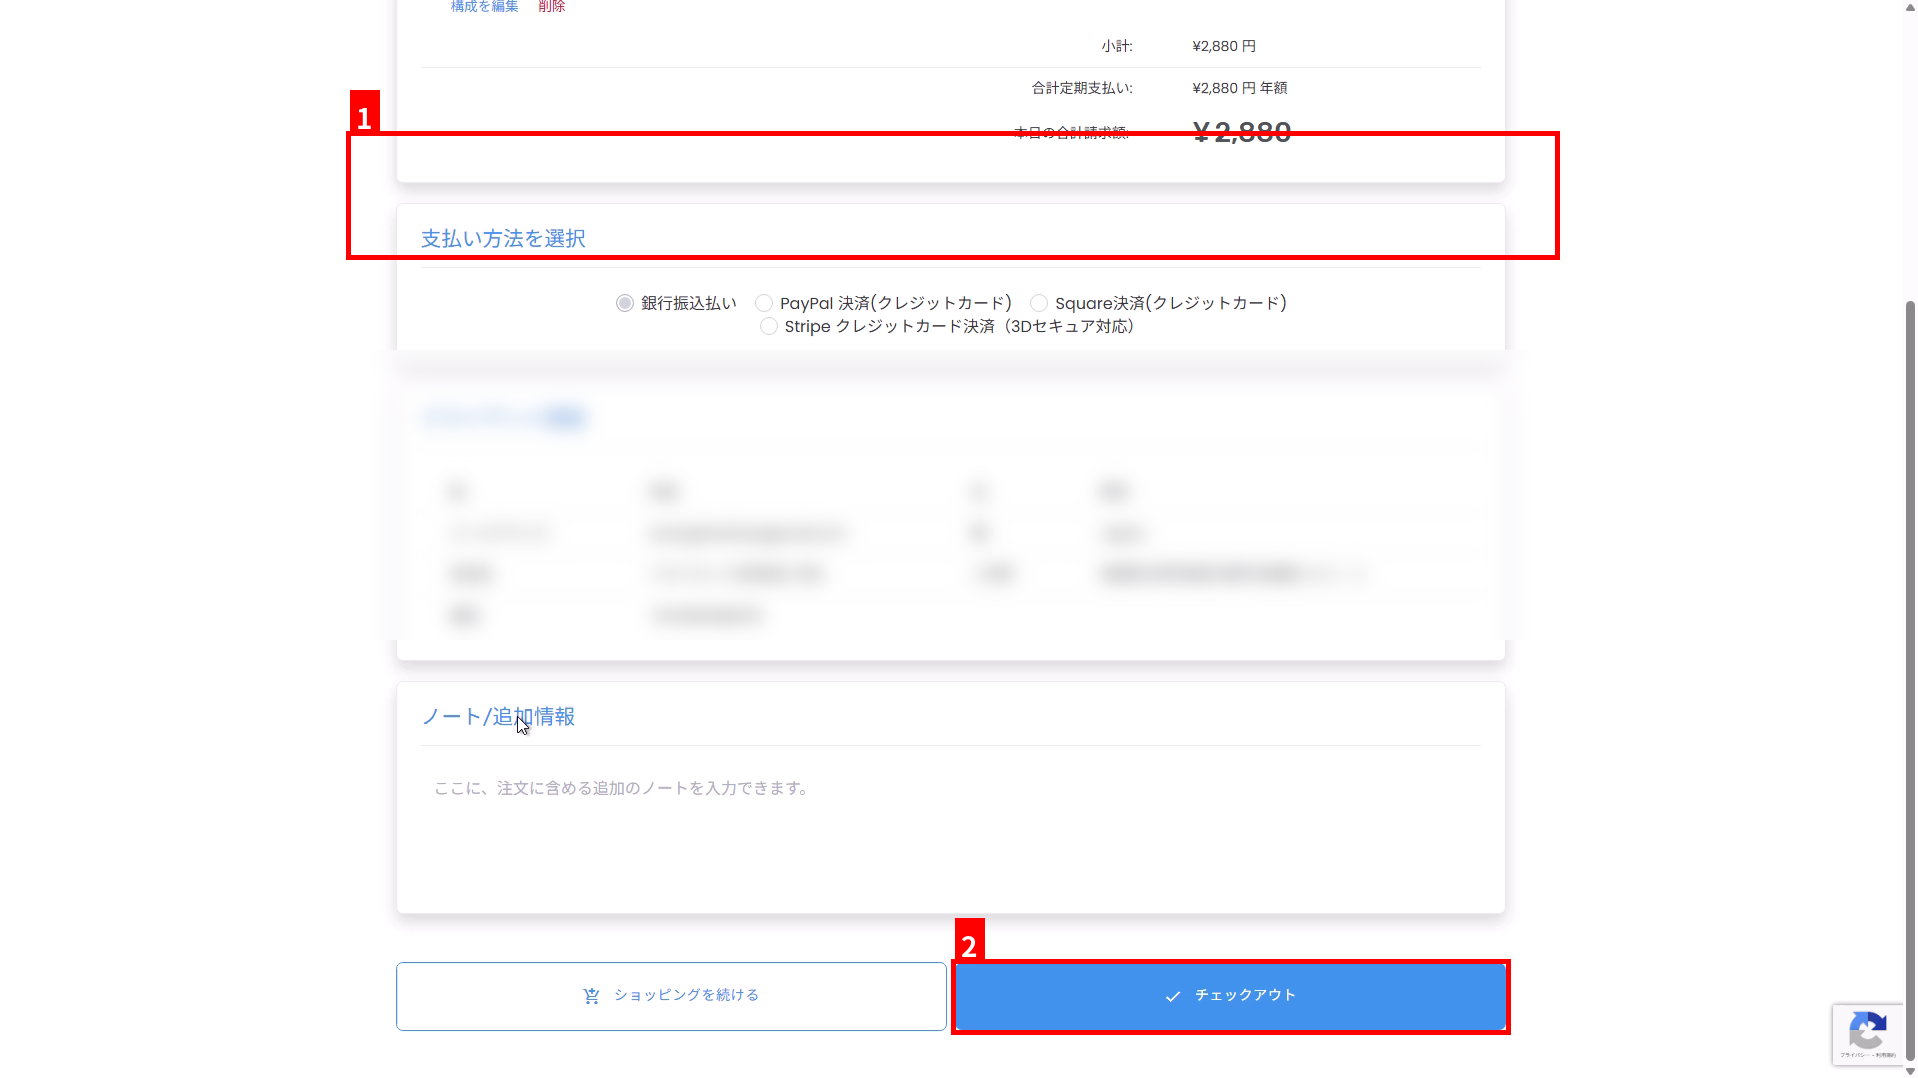Viewport: 1918px width, 1078px height.
Task: Click the large ¥2,880 total amount
Action: tap(1241, 132)
